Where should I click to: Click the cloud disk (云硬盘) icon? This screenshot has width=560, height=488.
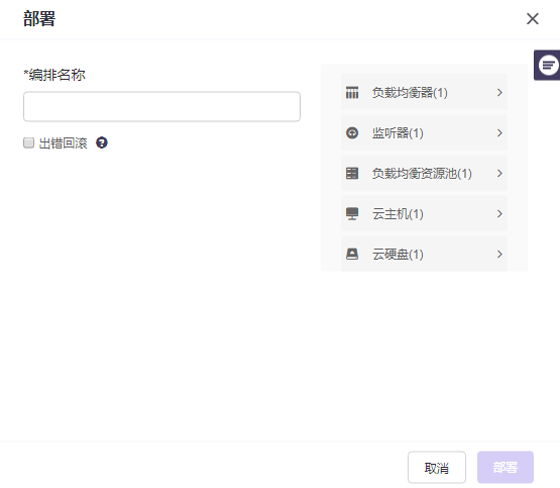pos(352,254)
